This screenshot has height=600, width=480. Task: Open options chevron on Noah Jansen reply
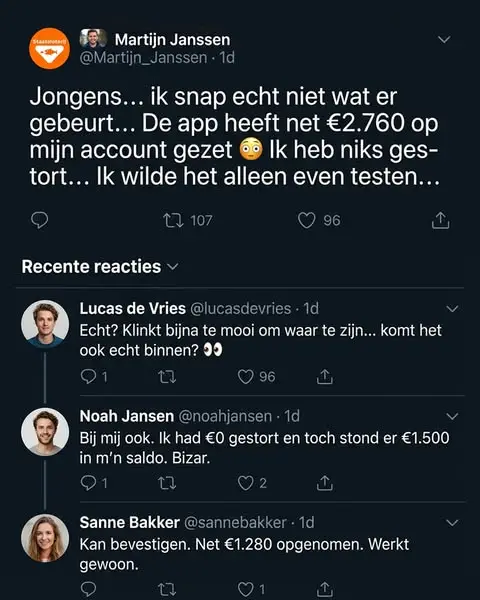[452, 416]
